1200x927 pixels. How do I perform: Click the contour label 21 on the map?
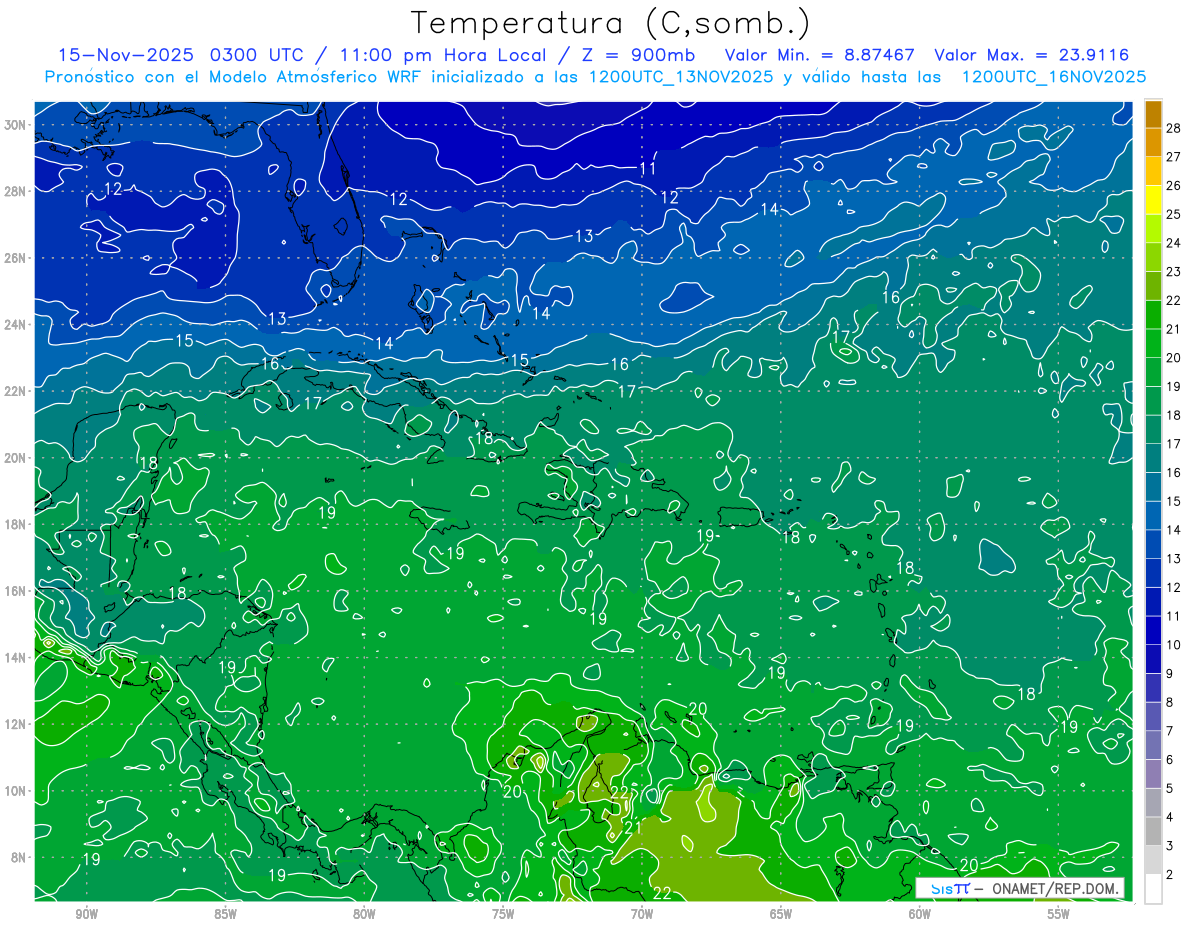click(x=633, y=828)
